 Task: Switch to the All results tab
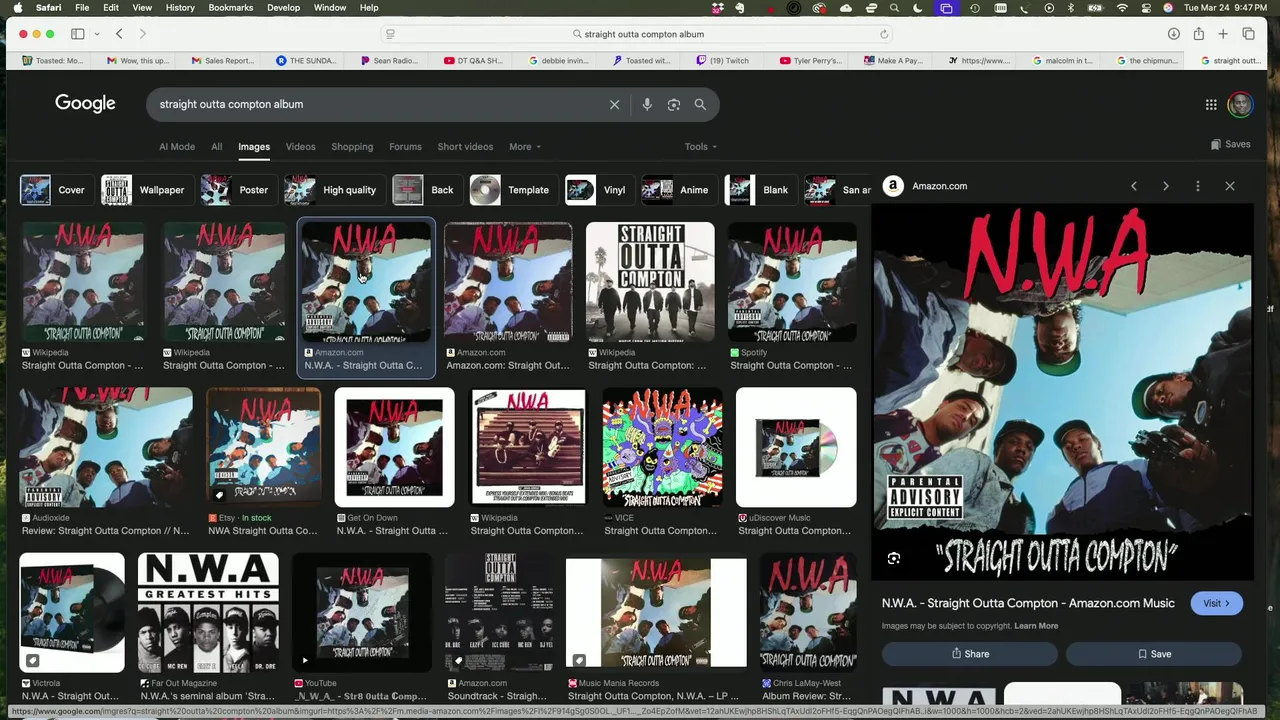click(x=216, y=147)
